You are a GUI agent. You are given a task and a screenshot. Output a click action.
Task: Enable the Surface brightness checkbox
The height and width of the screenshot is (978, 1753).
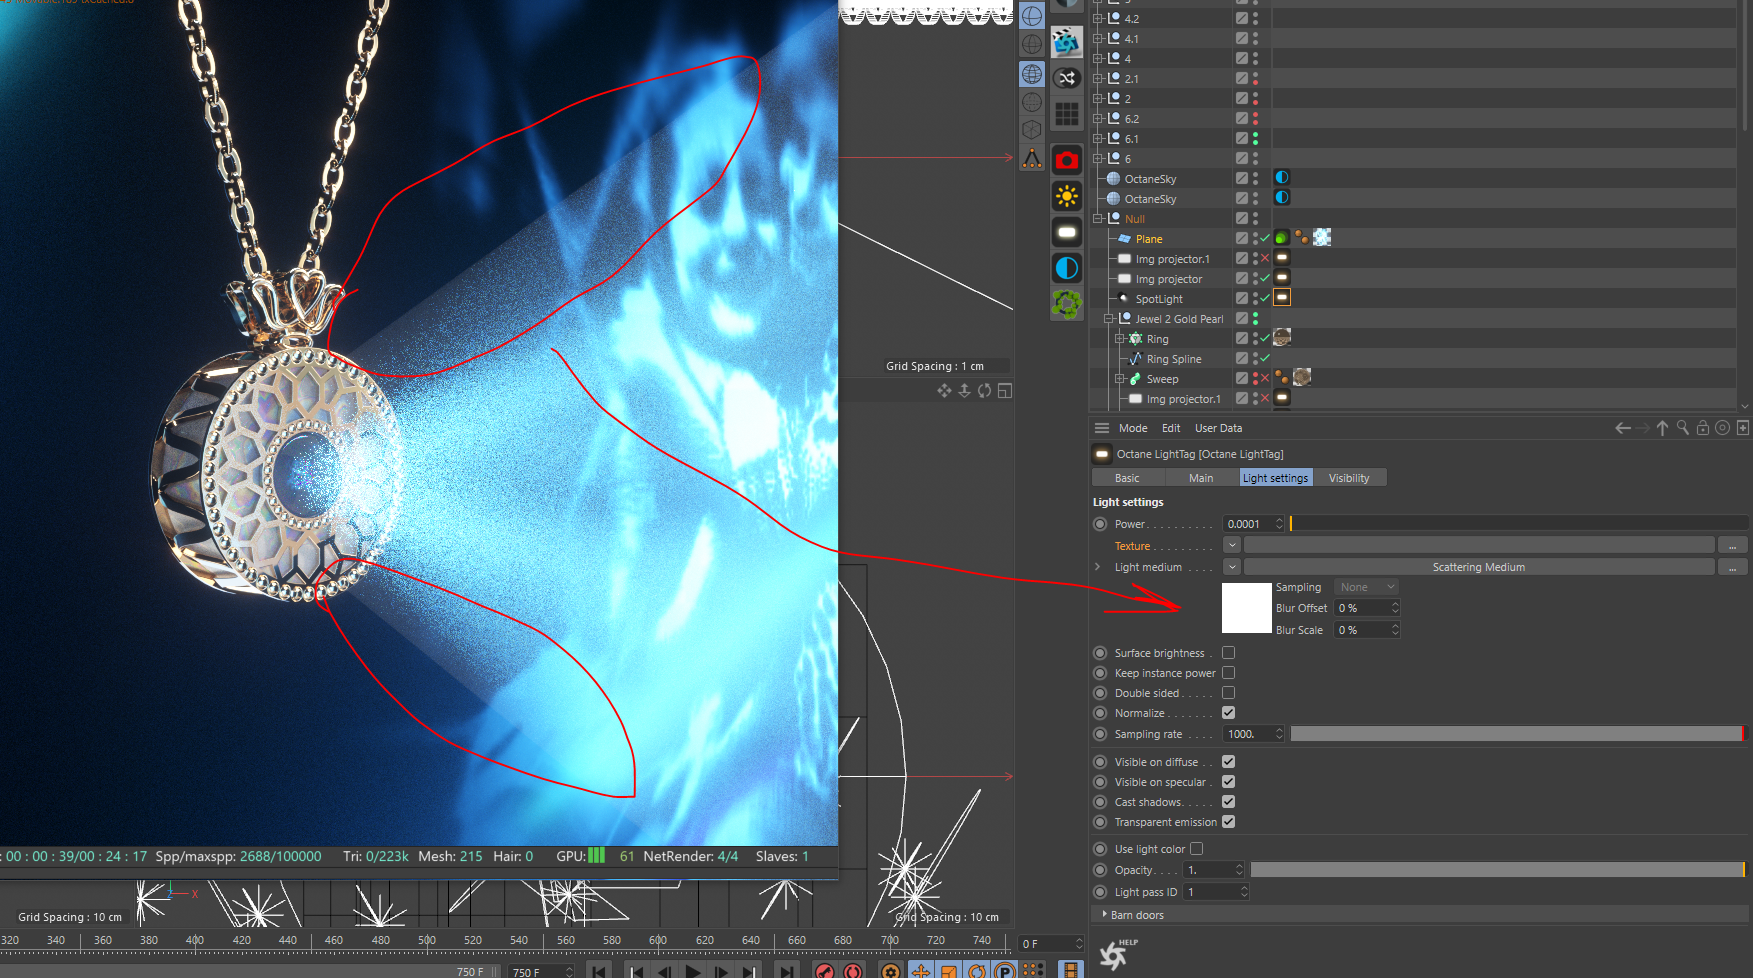pos(1229,653)
